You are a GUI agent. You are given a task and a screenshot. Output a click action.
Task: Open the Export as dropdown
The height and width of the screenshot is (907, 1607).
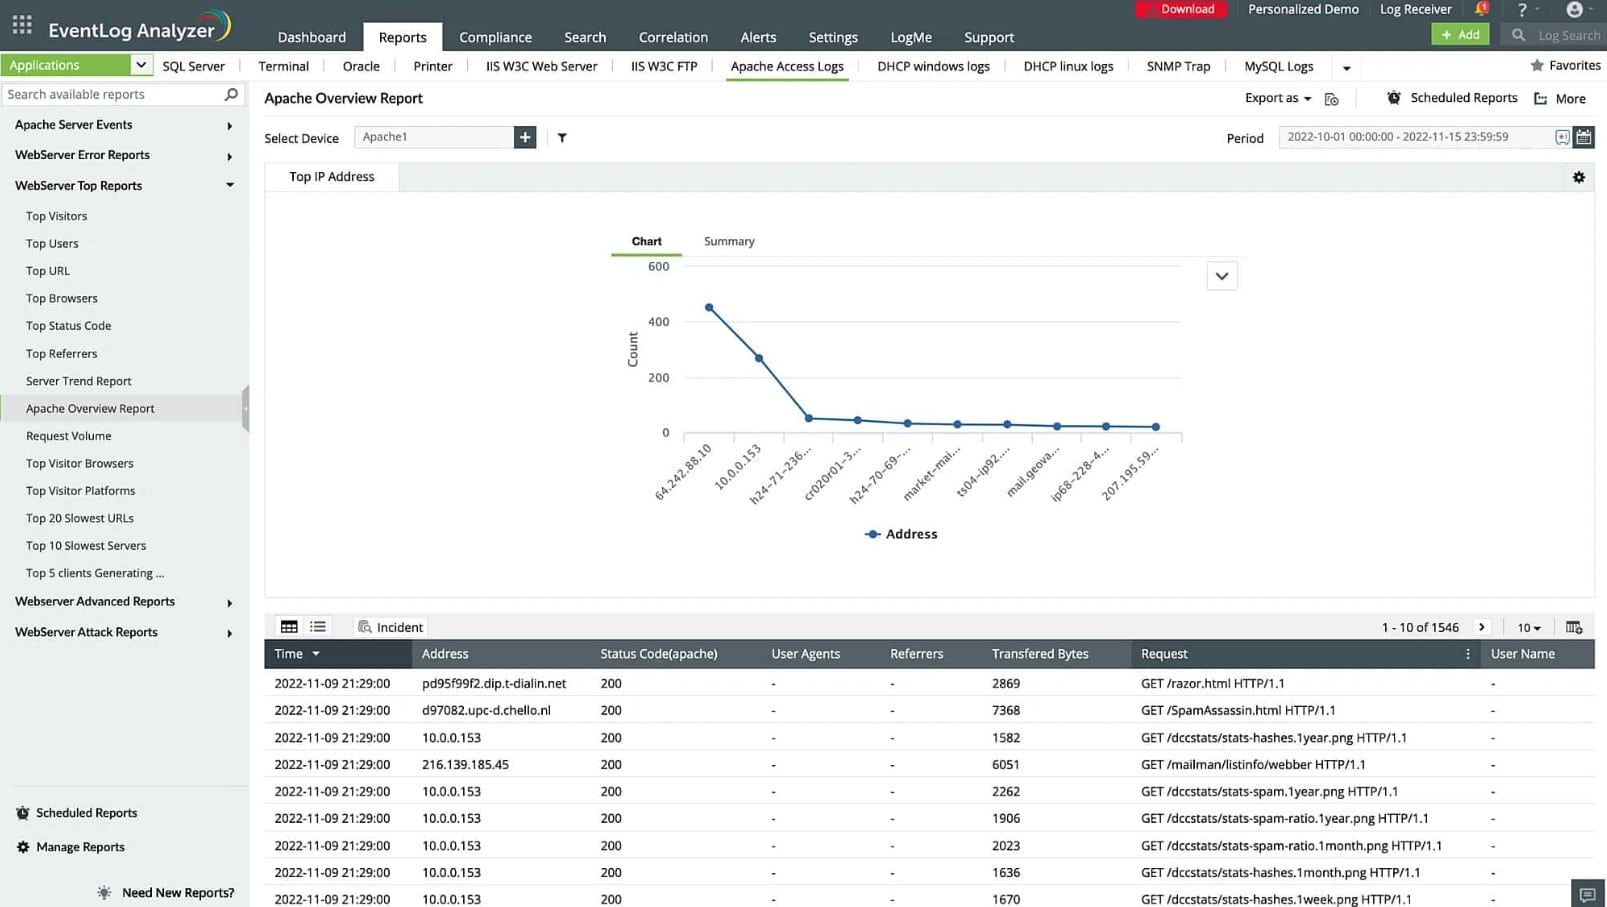(1277, 98)
